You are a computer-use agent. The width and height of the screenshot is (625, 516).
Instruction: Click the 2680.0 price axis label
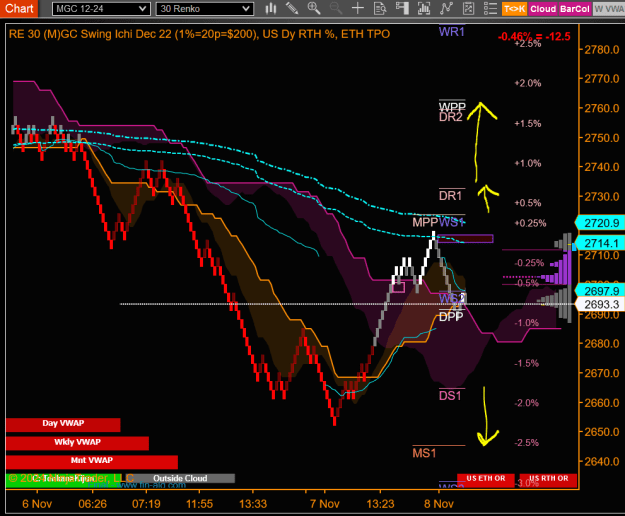coord(602,343)
